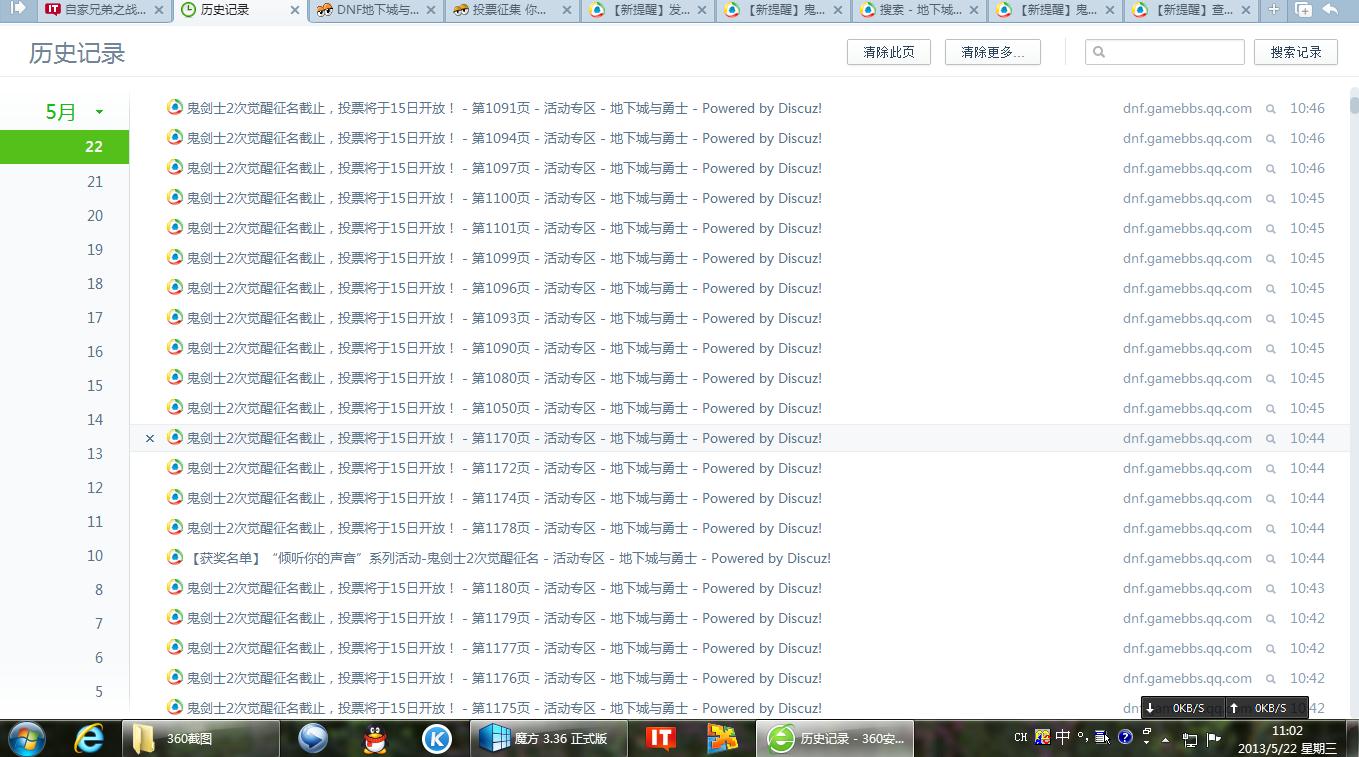Open a new tab with the plus icon
The height and width of the screenshot is (757, 1359).
click(1273, 10)
